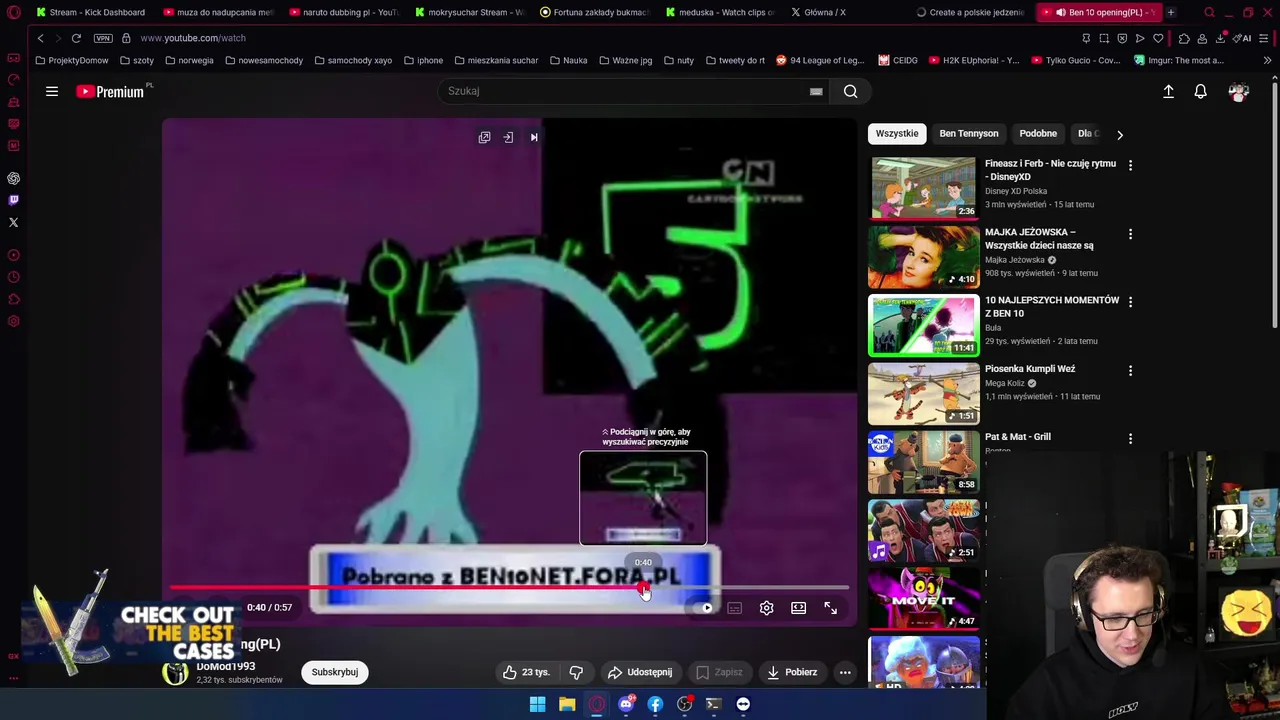Switch the player to theater mode
Screen dimensions: 1280x720
(798, 608)
